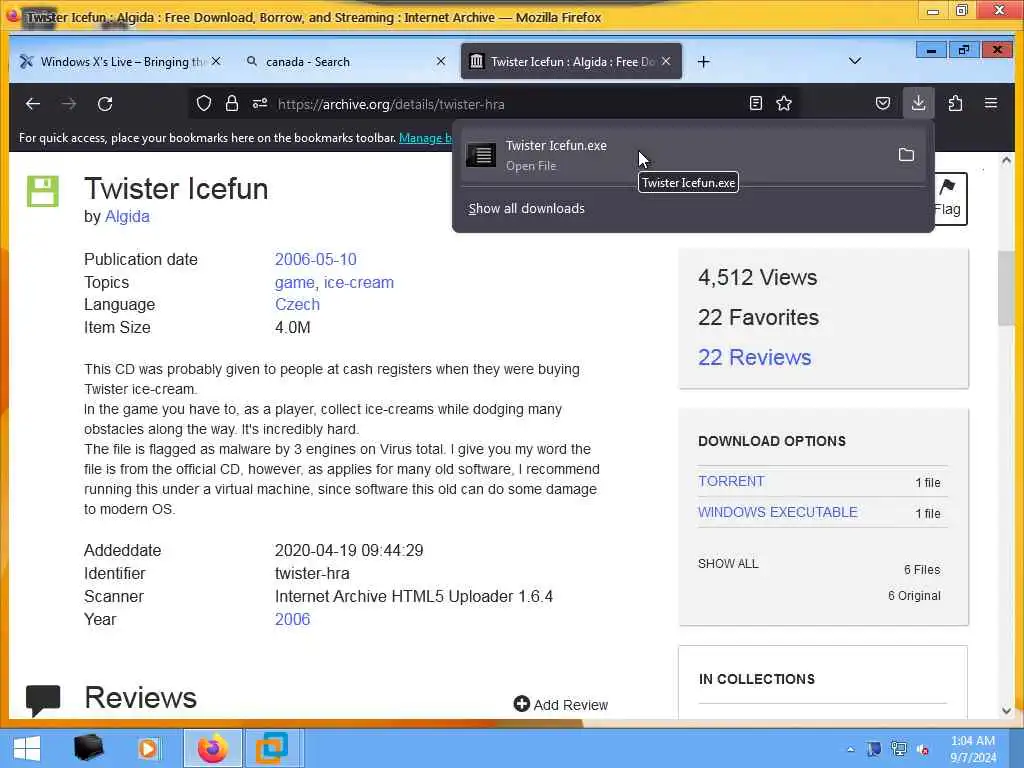Open VirtualBox-style taskbar icon

pos(272,748)
